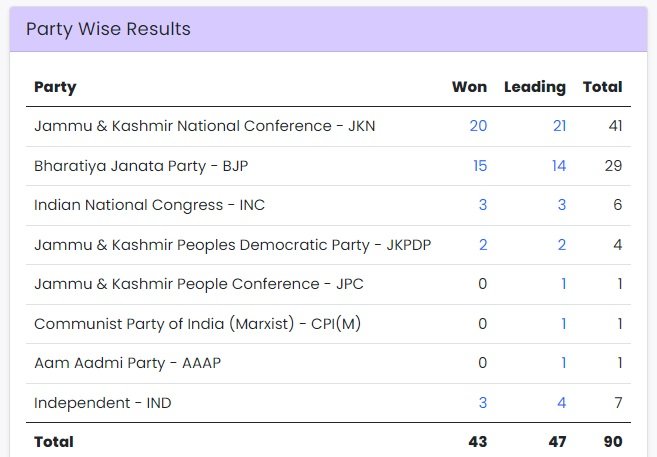Viewport: 657px width, 457px height.
Task: Click the Total column header
Action: (x=603, y=87)
